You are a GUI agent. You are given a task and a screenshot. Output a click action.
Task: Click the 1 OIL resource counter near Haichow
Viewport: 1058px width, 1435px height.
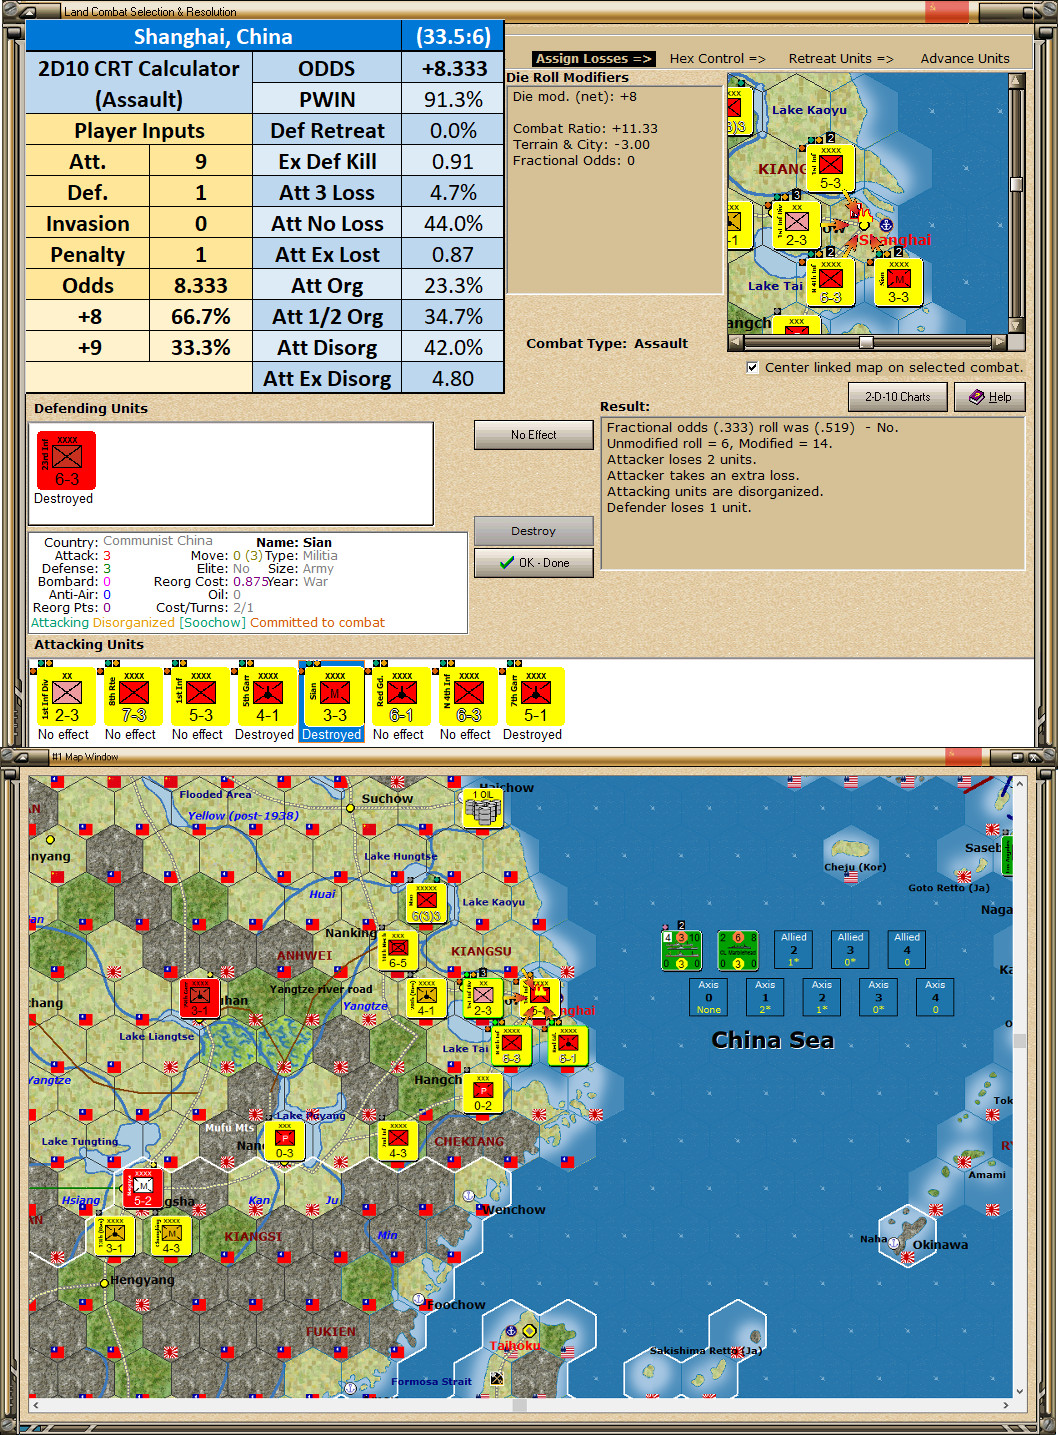click(482, 808)
